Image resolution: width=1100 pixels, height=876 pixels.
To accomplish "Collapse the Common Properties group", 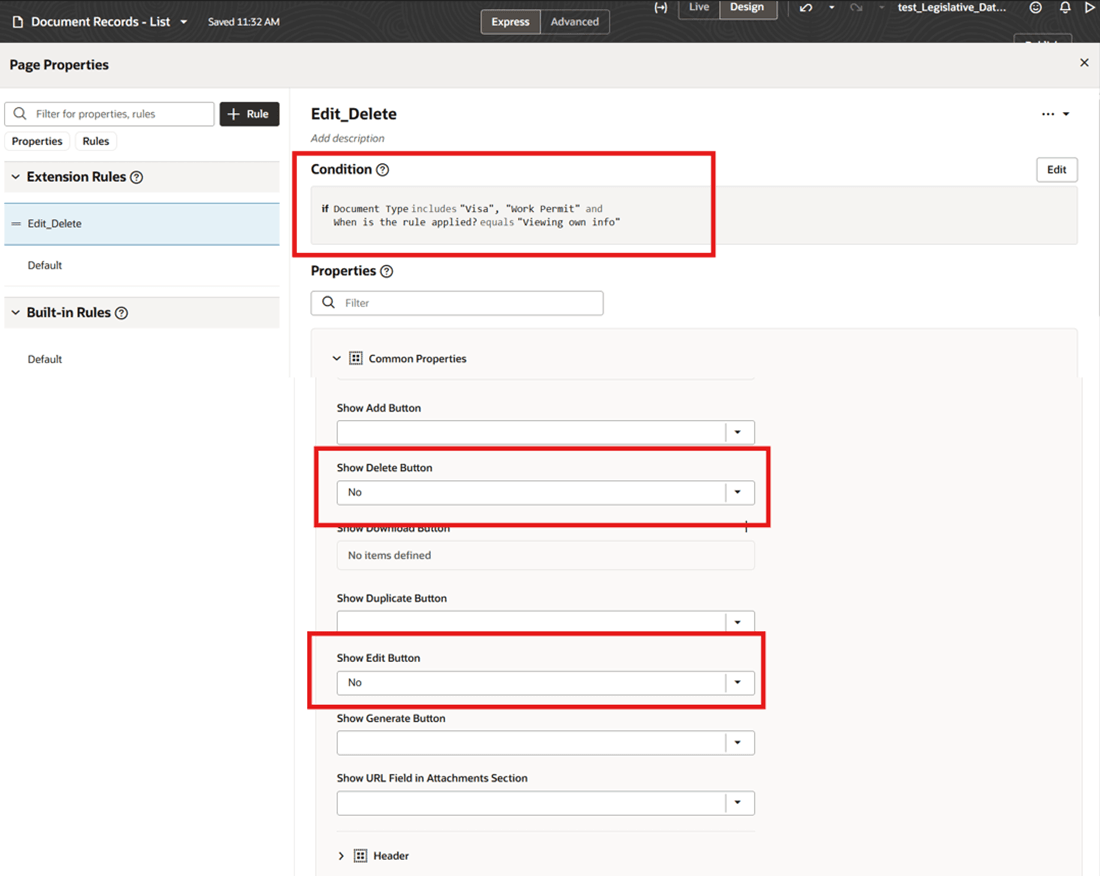I will tap(337, 358).
